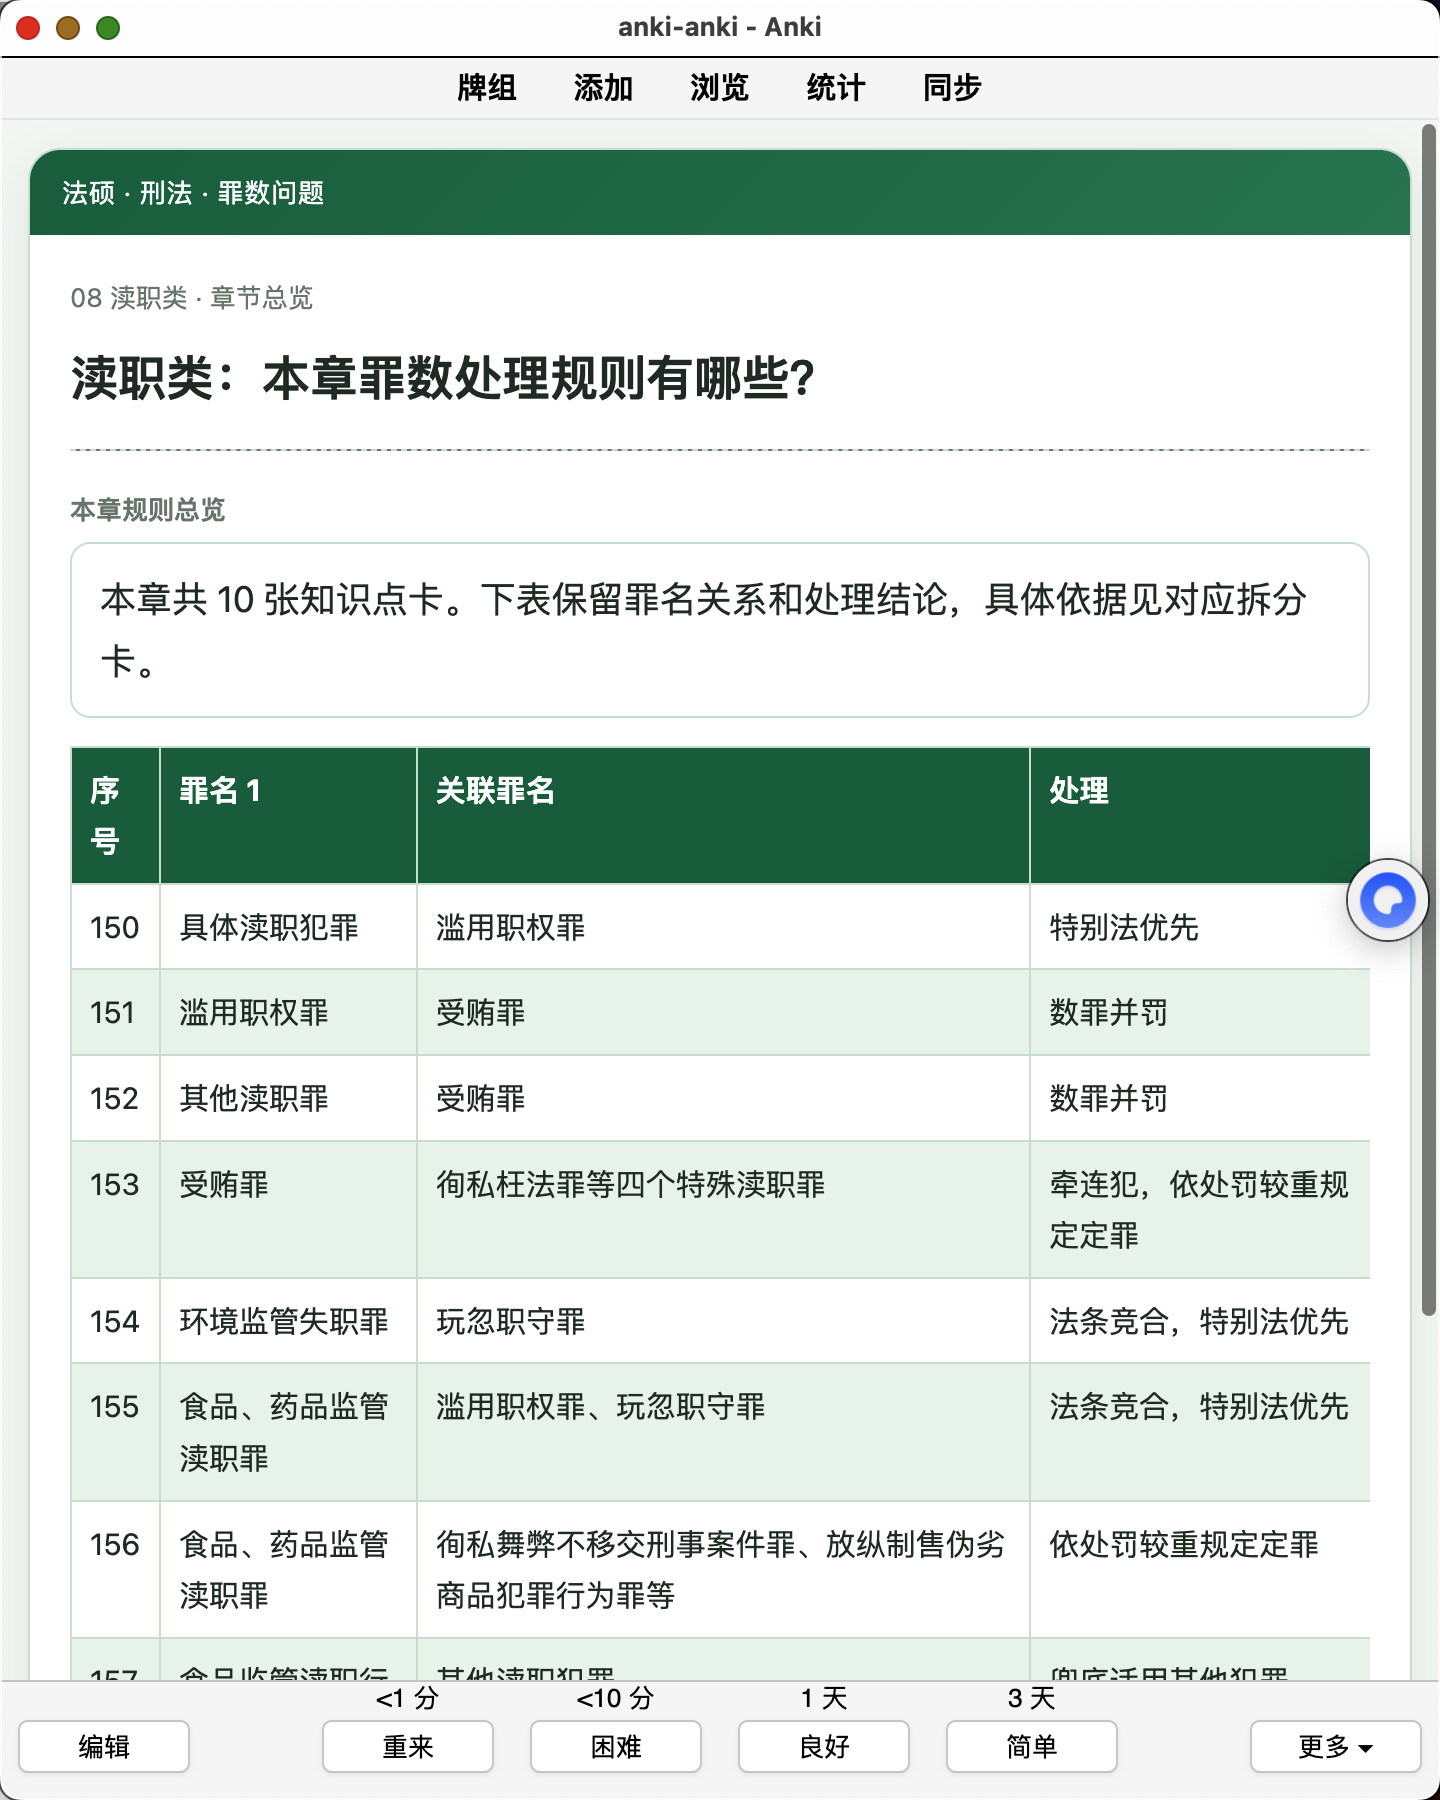Open the 浏览 card browser
The image size is (1440, 1800).
[719, 88]
